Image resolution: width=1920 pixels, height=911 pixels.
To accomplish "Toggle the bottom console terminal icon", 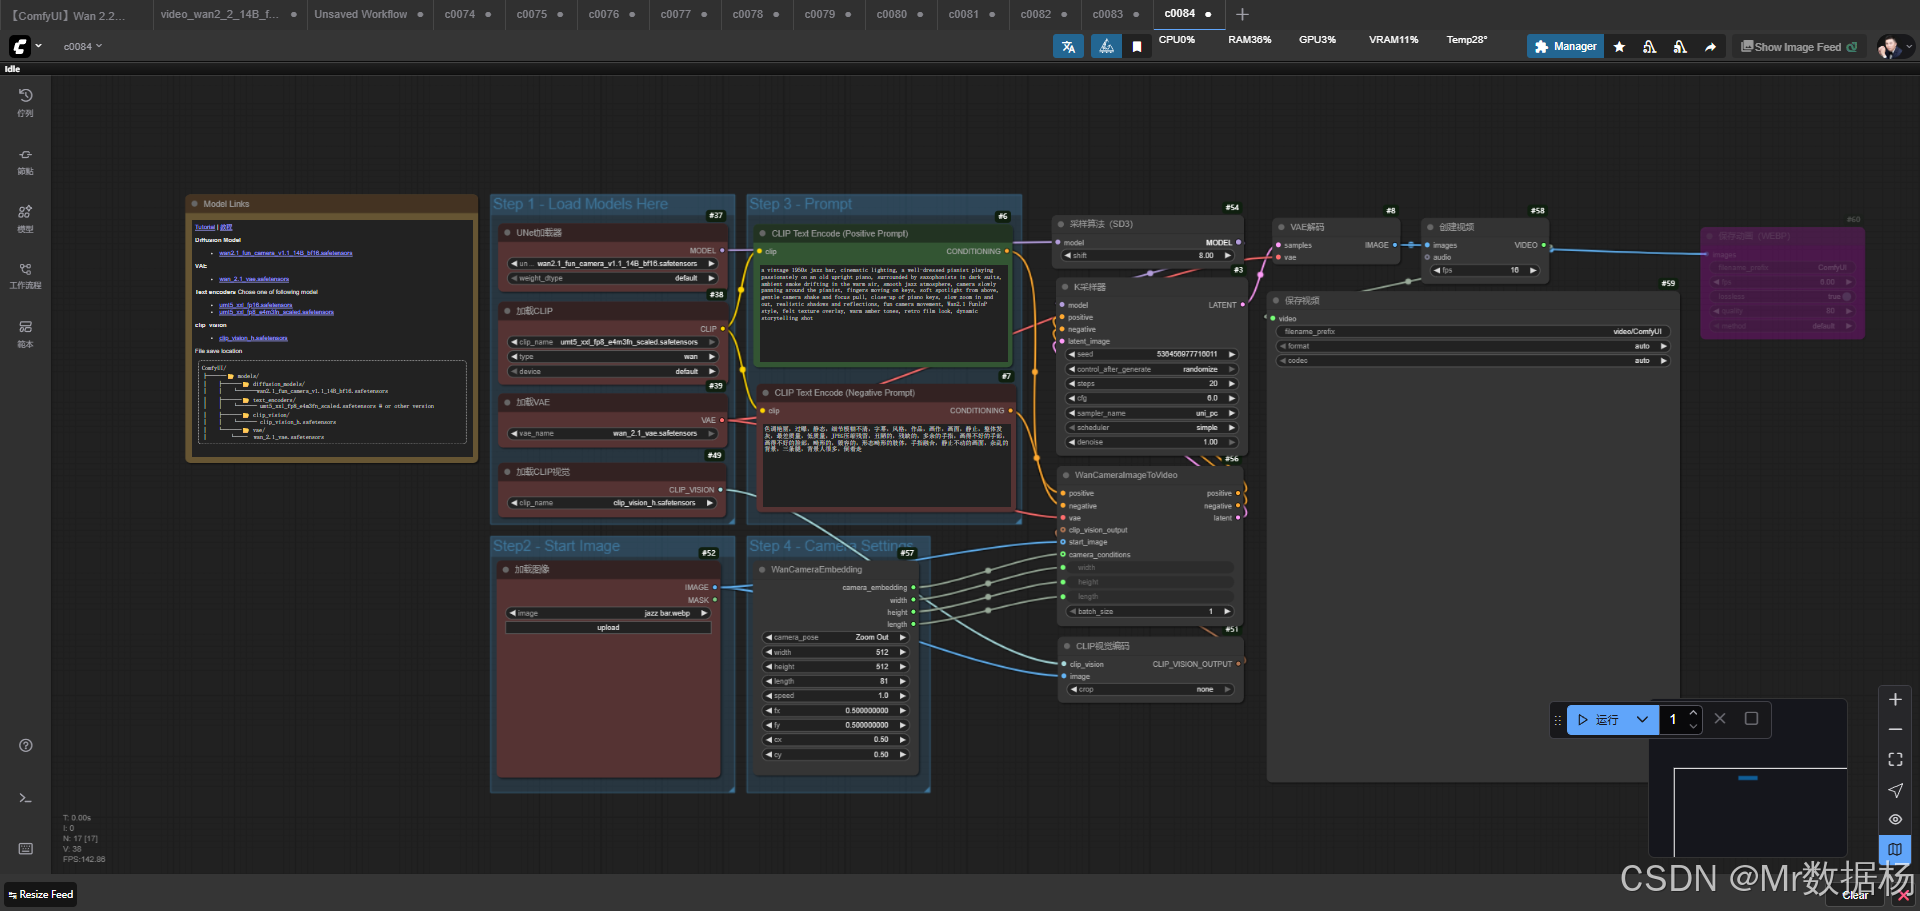I will tap(26, 798).
